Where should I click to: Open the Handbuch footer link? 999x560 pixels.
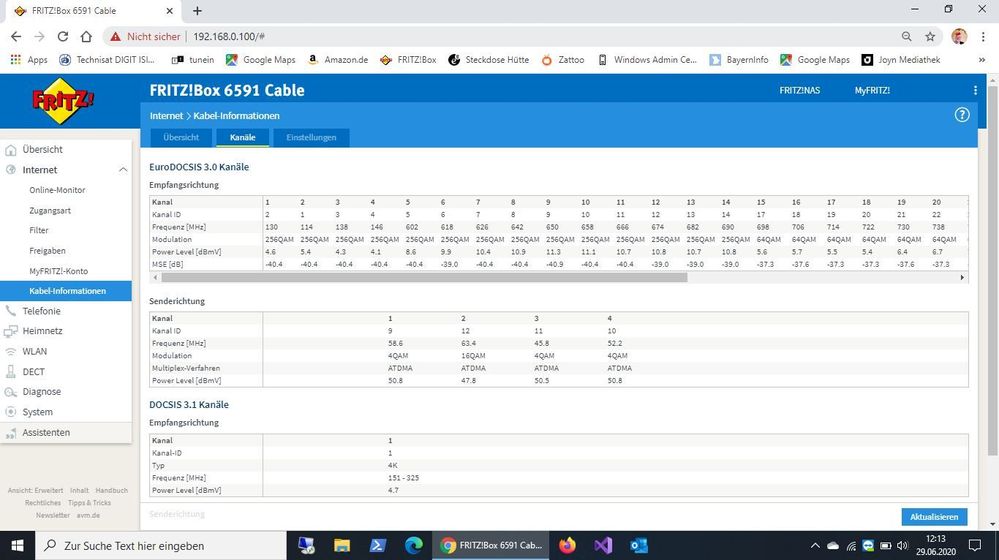(111, 491)
